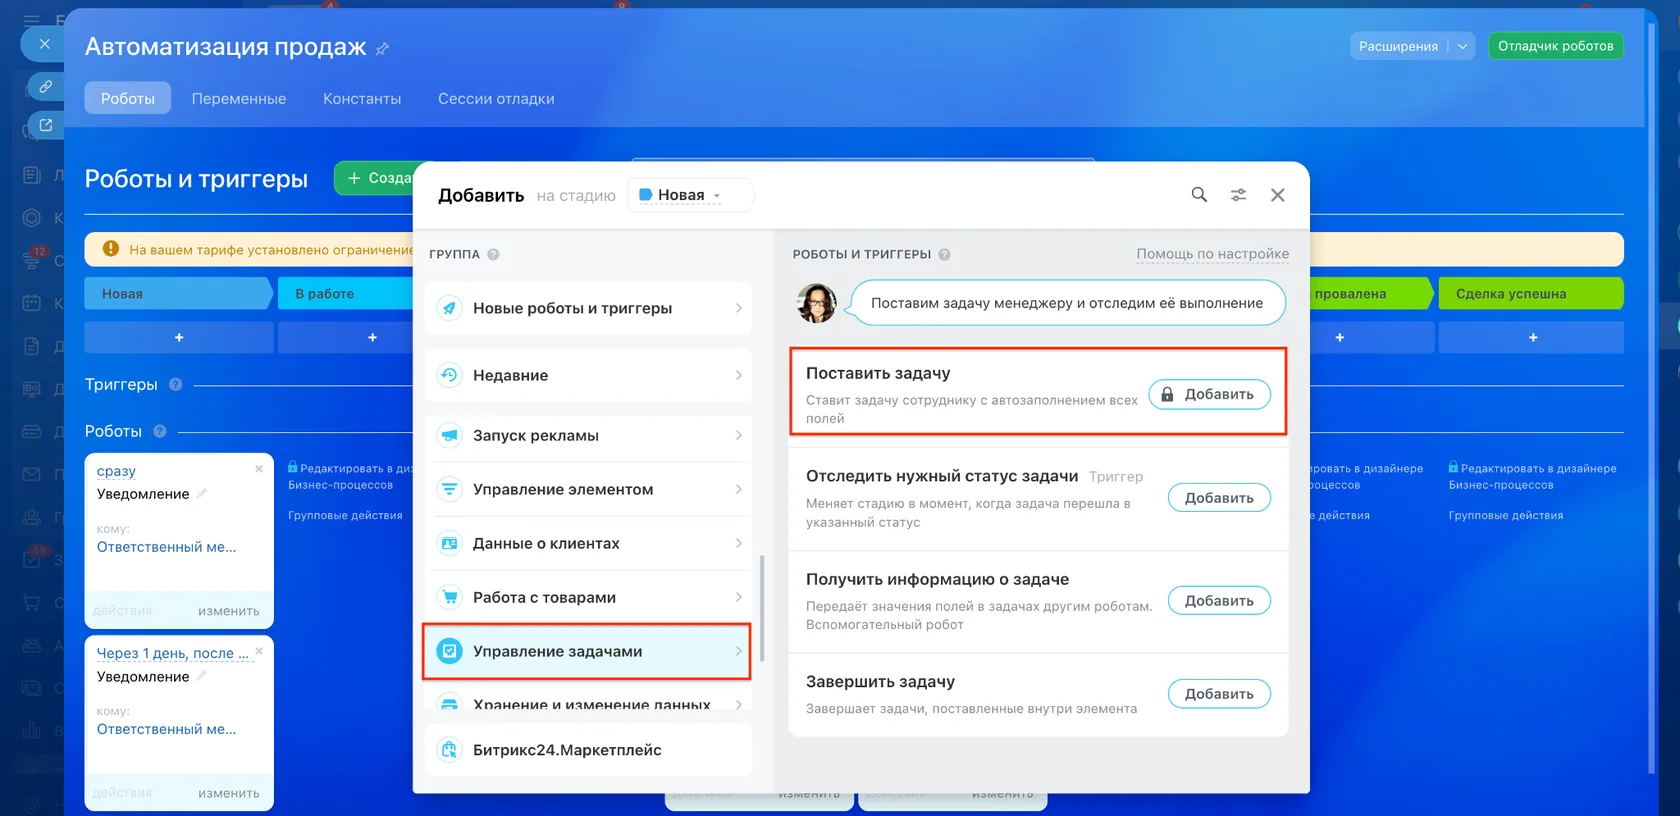Open the Битрикс24.Маркетплейс group
Viewport: 1680px width, 816px height.
[x=588, y=750]
